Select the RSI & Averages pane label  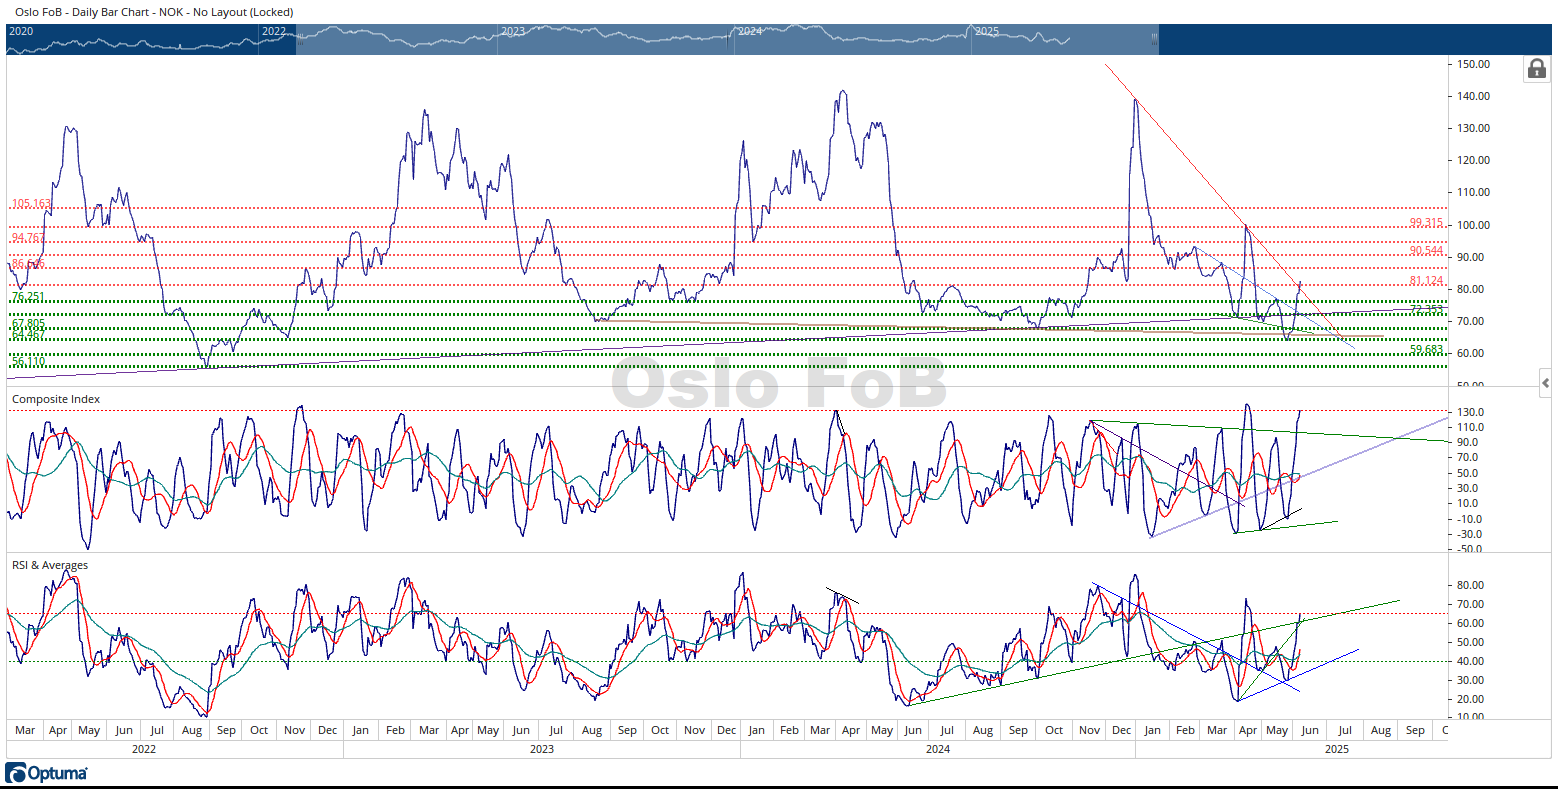(x=50, y=565)
